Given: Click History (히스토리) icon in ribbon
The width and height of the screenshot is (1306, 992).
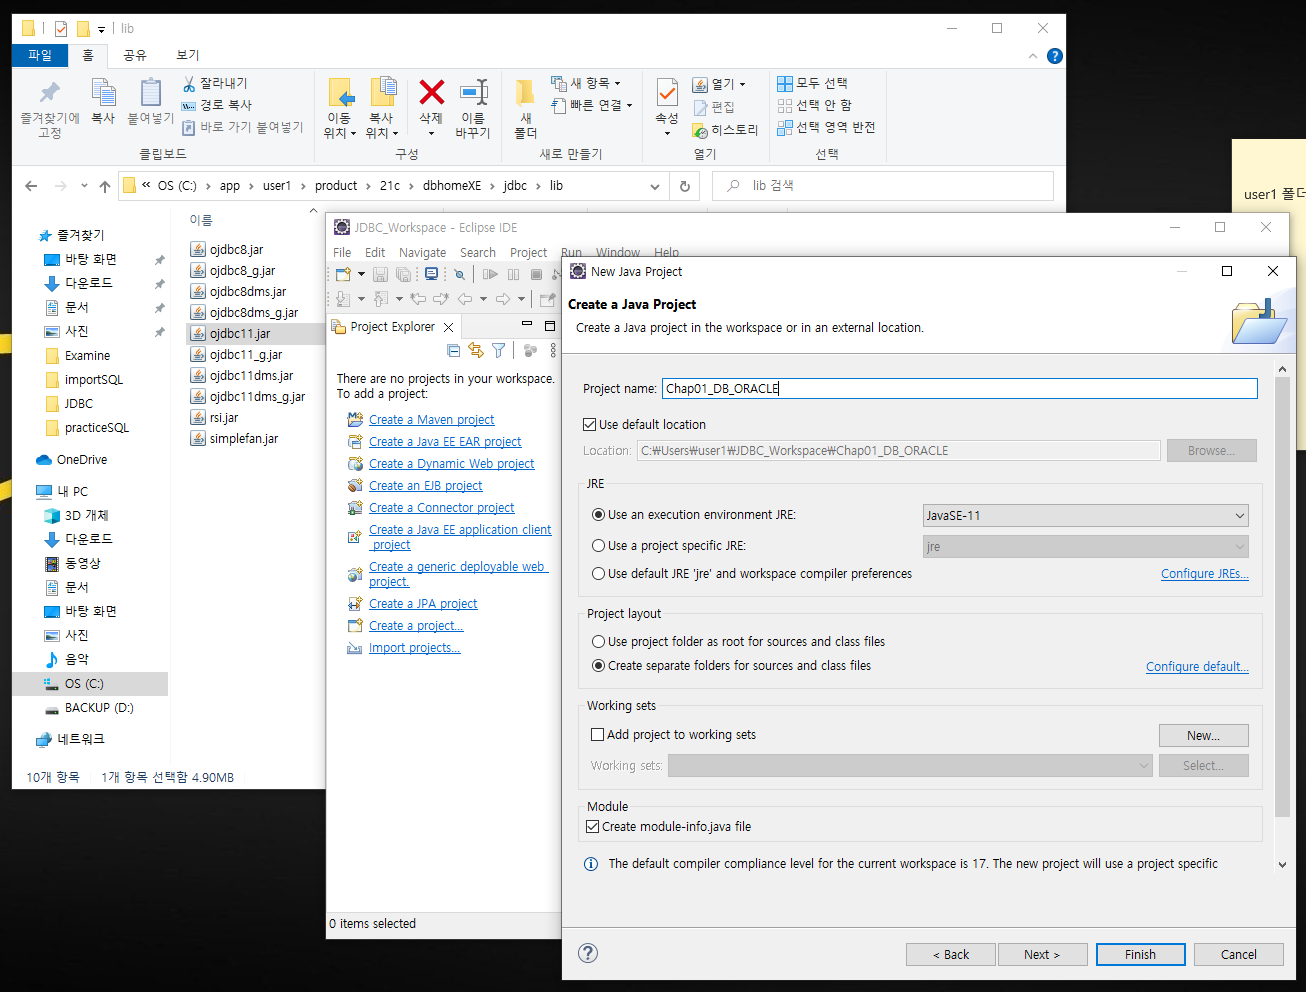Looking at the screenshot, I should 700,131.
